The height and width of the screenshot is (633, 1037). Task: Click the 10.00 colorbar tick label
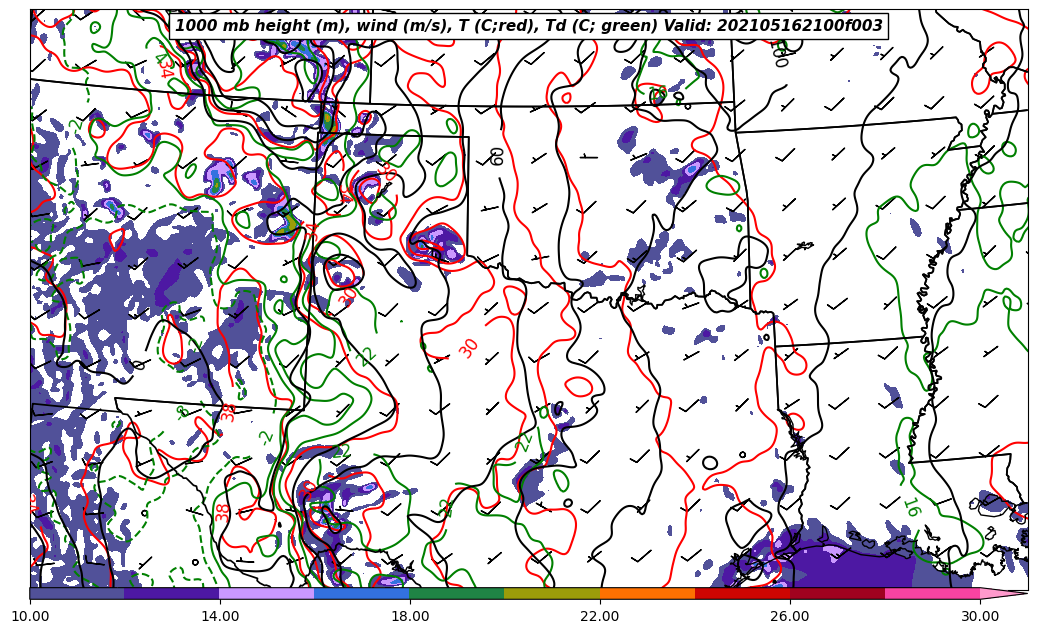coord(30,616)
